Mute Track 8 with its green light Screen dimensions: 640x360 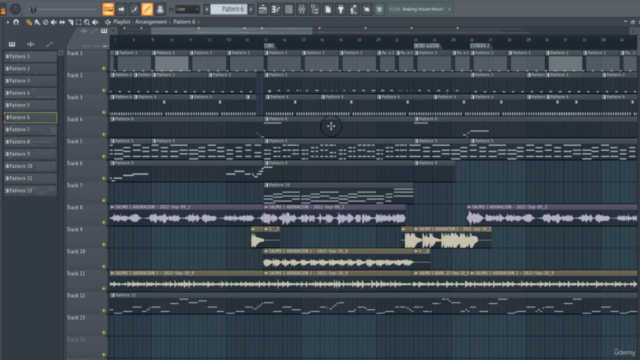pyautogui.click(x=104, y=222)
